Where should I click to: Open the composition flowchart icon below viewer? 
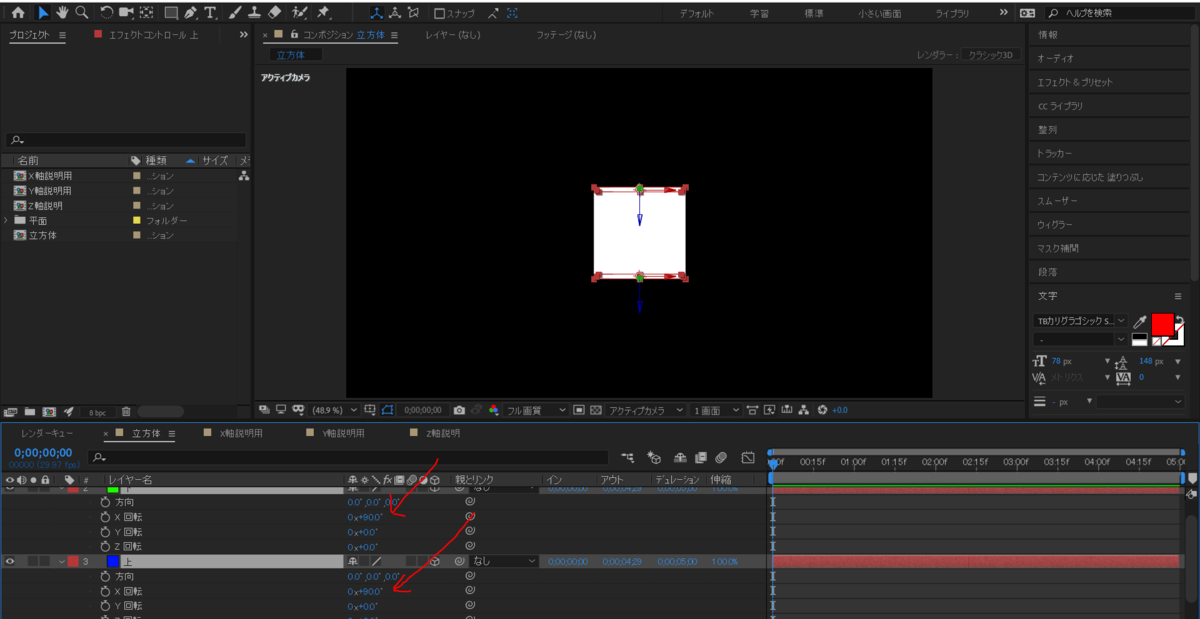[x=806, y=410]
